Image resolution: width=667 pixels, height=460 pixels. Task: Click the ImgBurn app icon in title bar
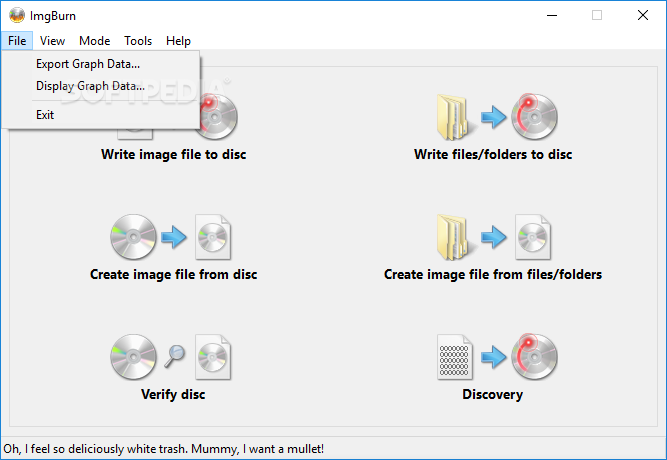[x=17, y=15]
